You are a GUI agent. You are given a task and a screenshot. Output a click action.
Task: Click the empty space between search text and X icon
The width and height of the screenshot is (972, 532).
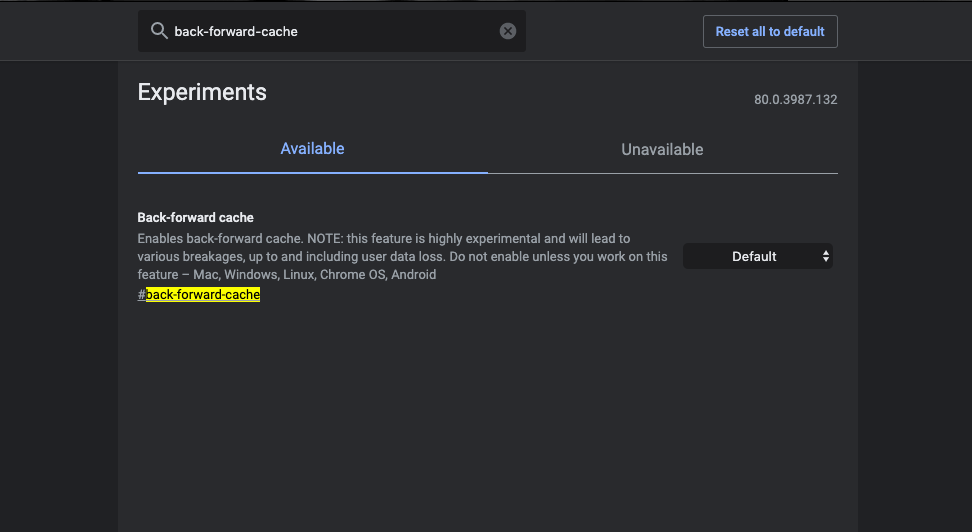pos(398,31)
